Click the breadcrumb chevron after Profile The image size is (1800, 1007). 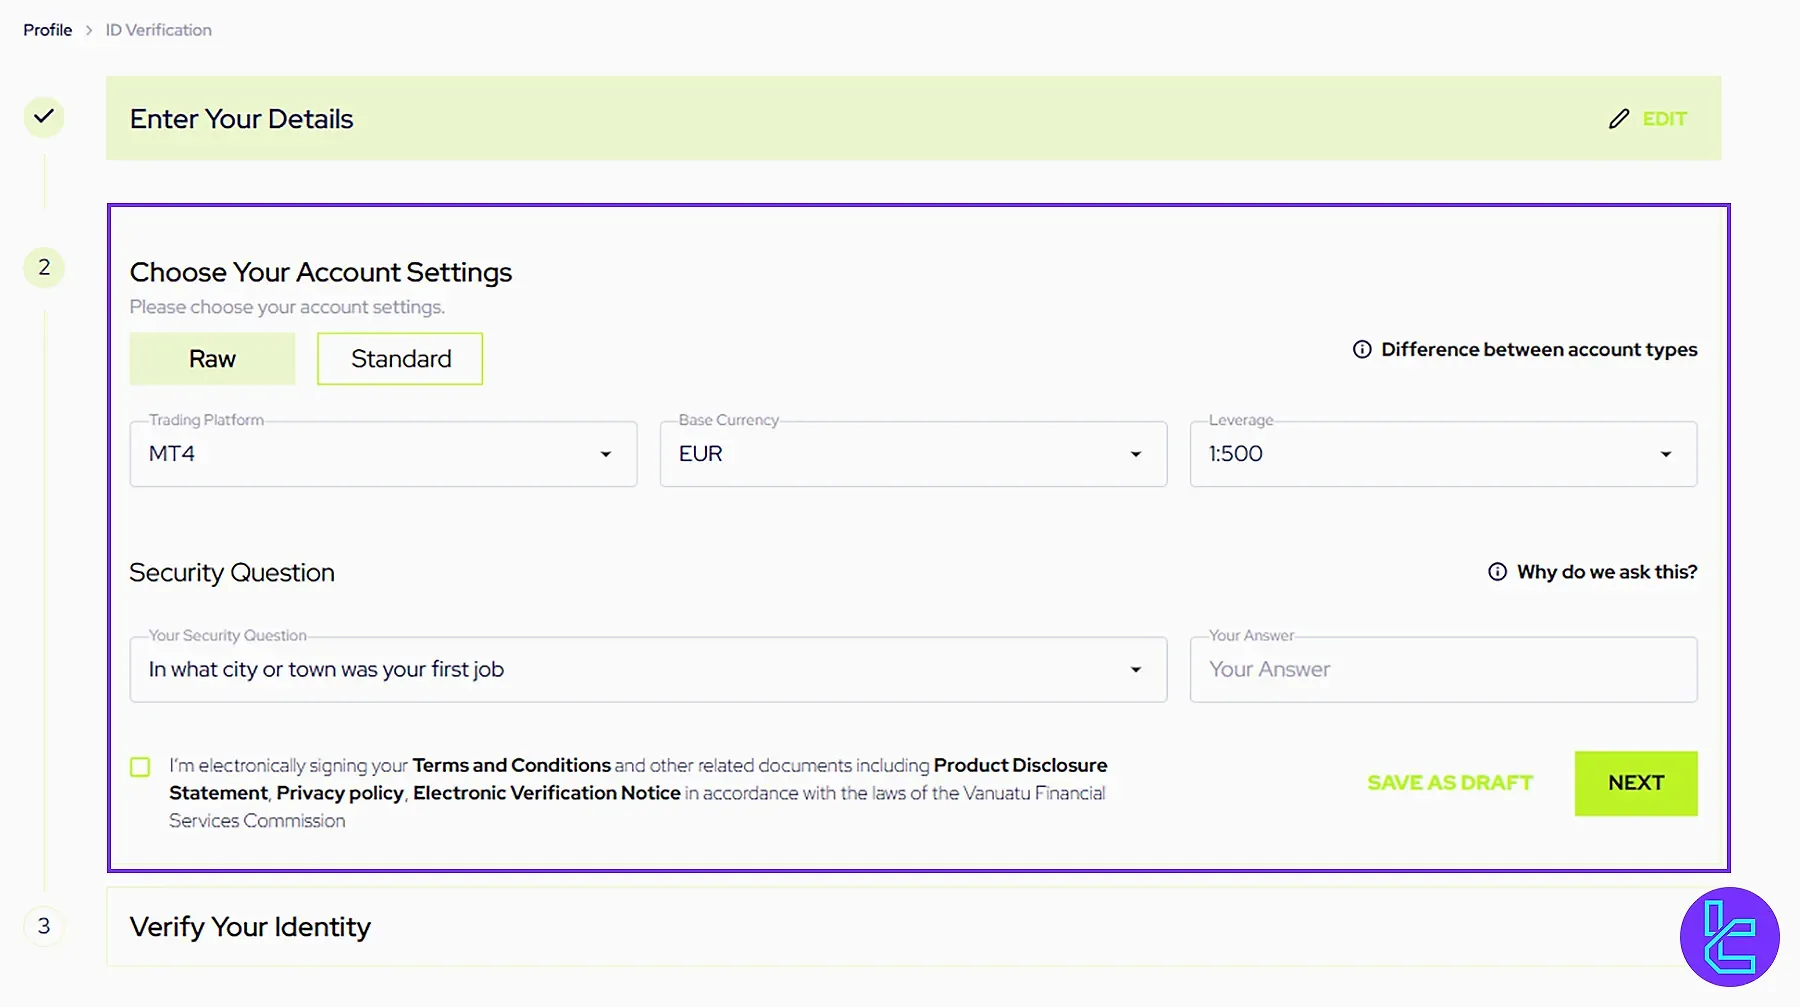(87, 30)
